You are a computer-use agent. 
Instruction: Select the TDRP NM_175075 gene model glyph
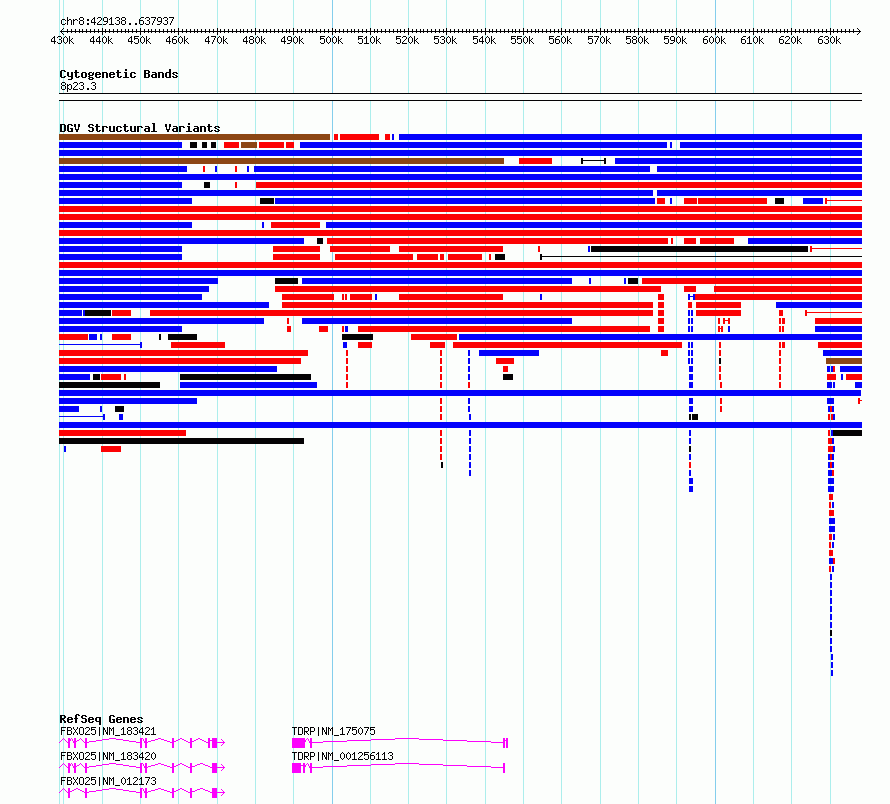point(400,743)
